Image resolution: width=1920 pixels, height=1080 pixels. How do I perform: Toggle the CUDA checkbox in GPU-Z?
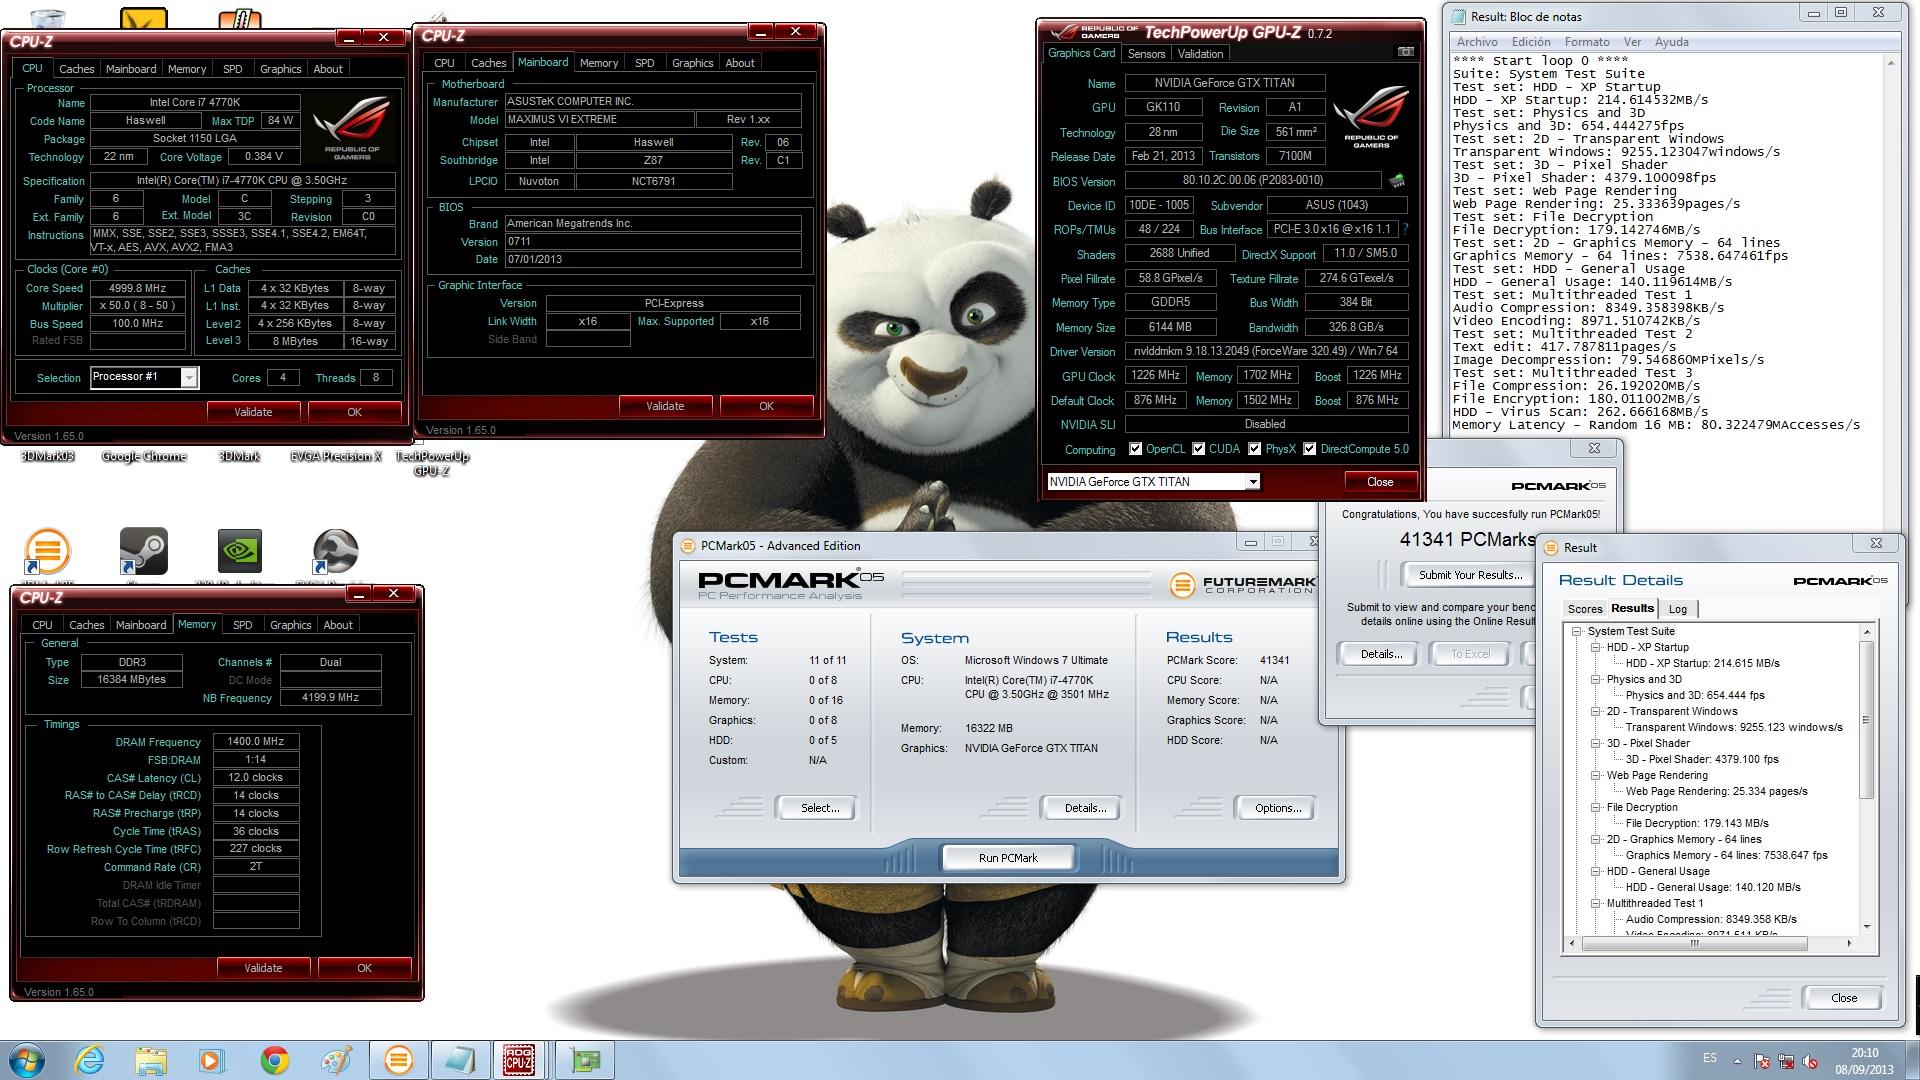[x=1198, y=449]
